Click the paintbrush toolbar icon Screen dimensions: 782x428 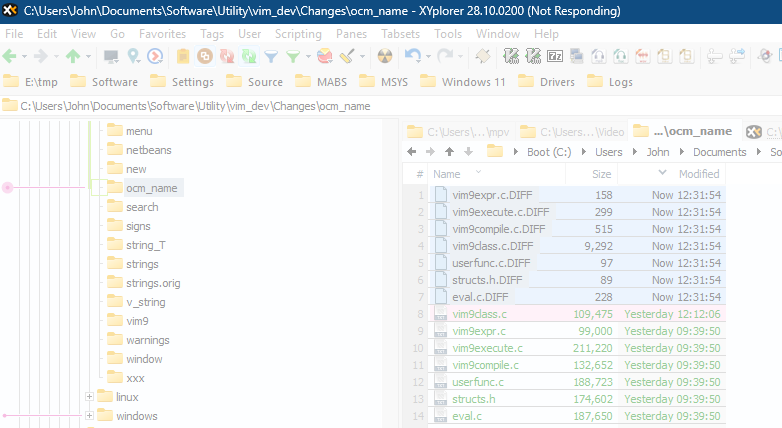click(348, 57)
